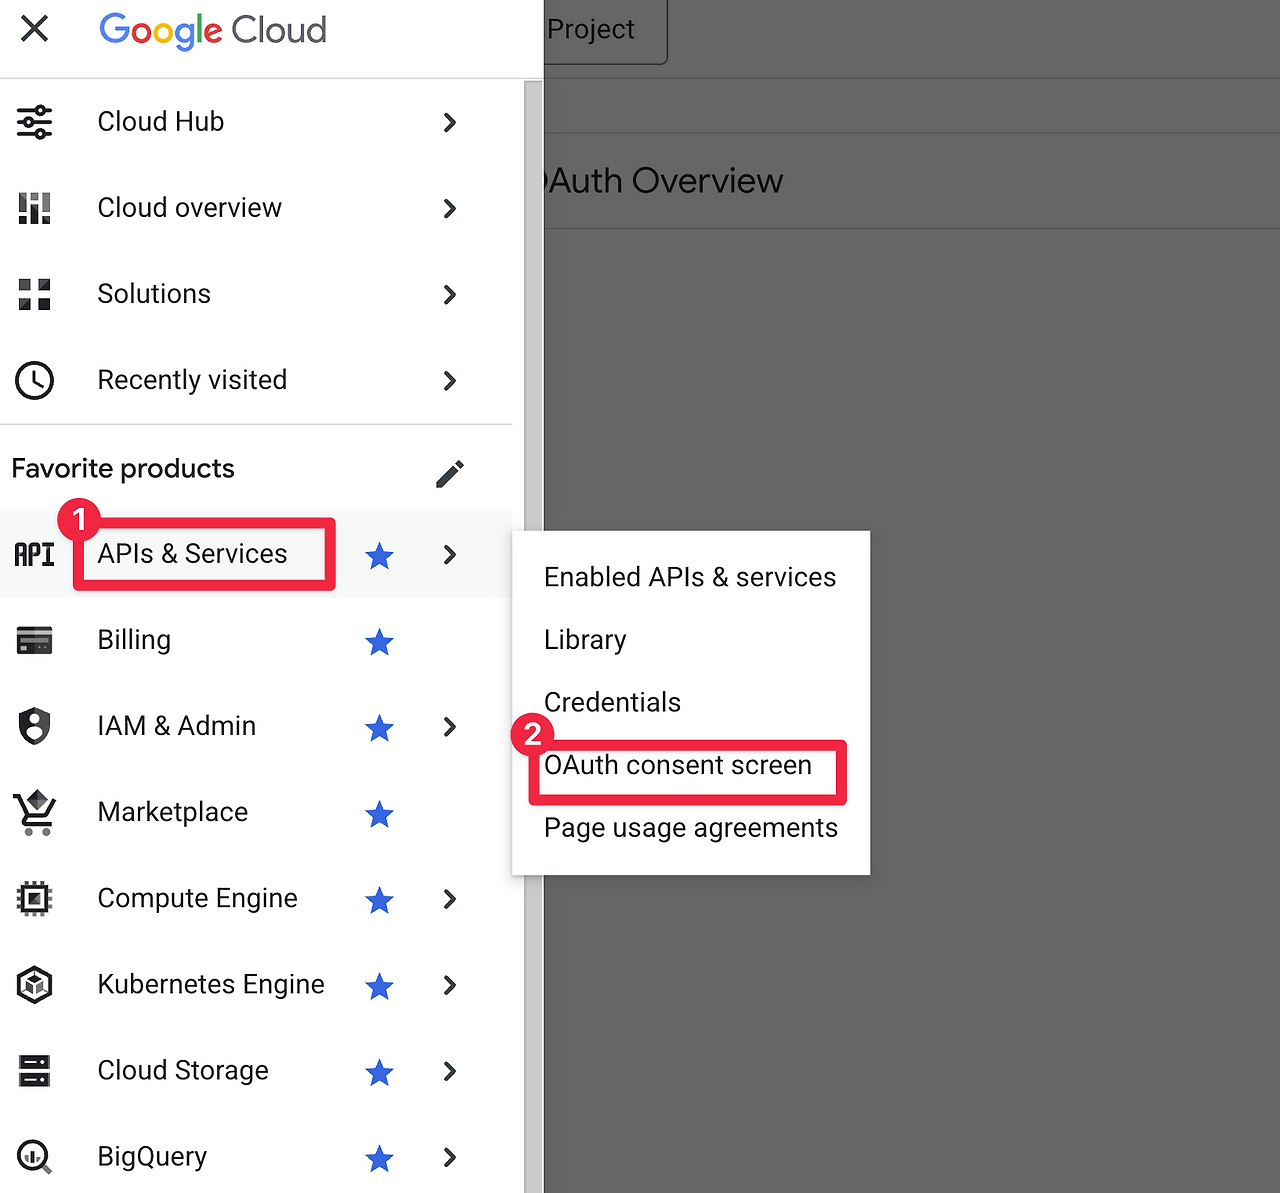This screenshot has height=1193, width=1280.
Task: Open Credentials from the submenu
Action: pos(612,702)
